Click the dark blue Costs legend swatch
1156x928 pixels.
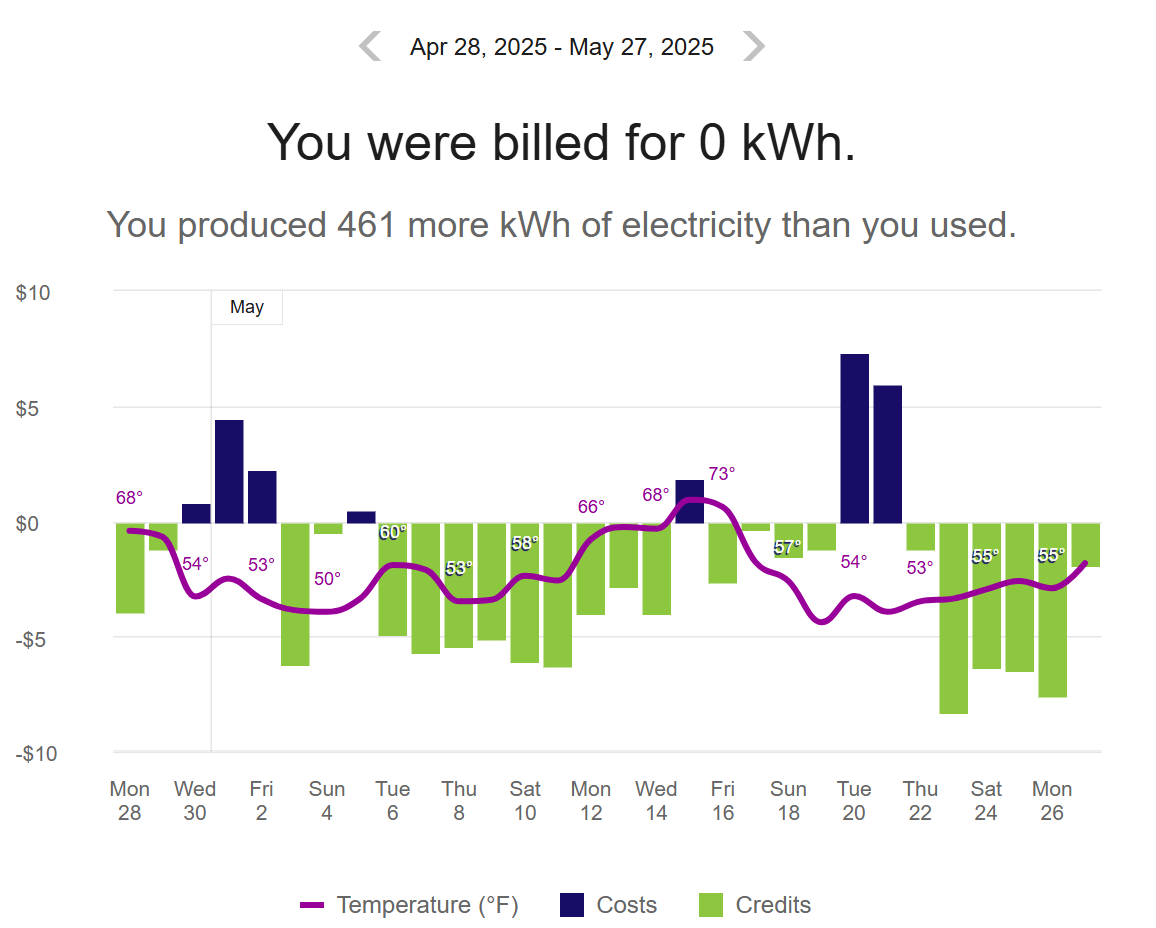(x=571, y=904)
